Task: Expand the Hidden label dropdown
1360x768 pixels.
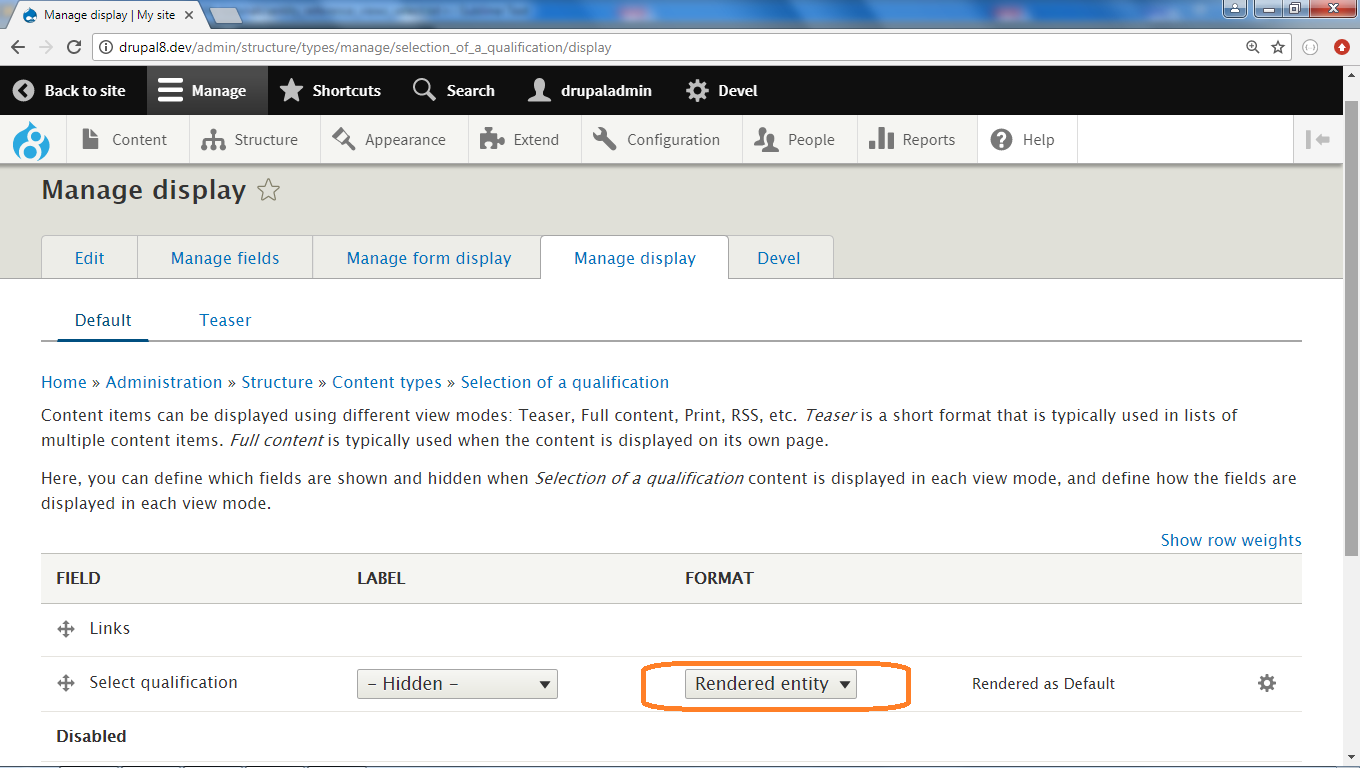Action: click(x=457, y=684)
